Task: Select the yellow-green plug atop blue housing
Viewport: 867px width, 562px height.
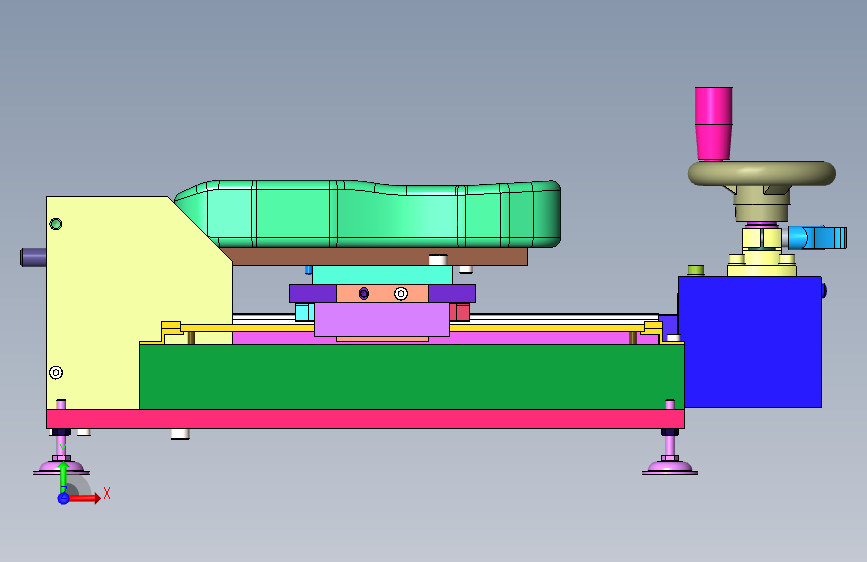Action: (696, 270)
